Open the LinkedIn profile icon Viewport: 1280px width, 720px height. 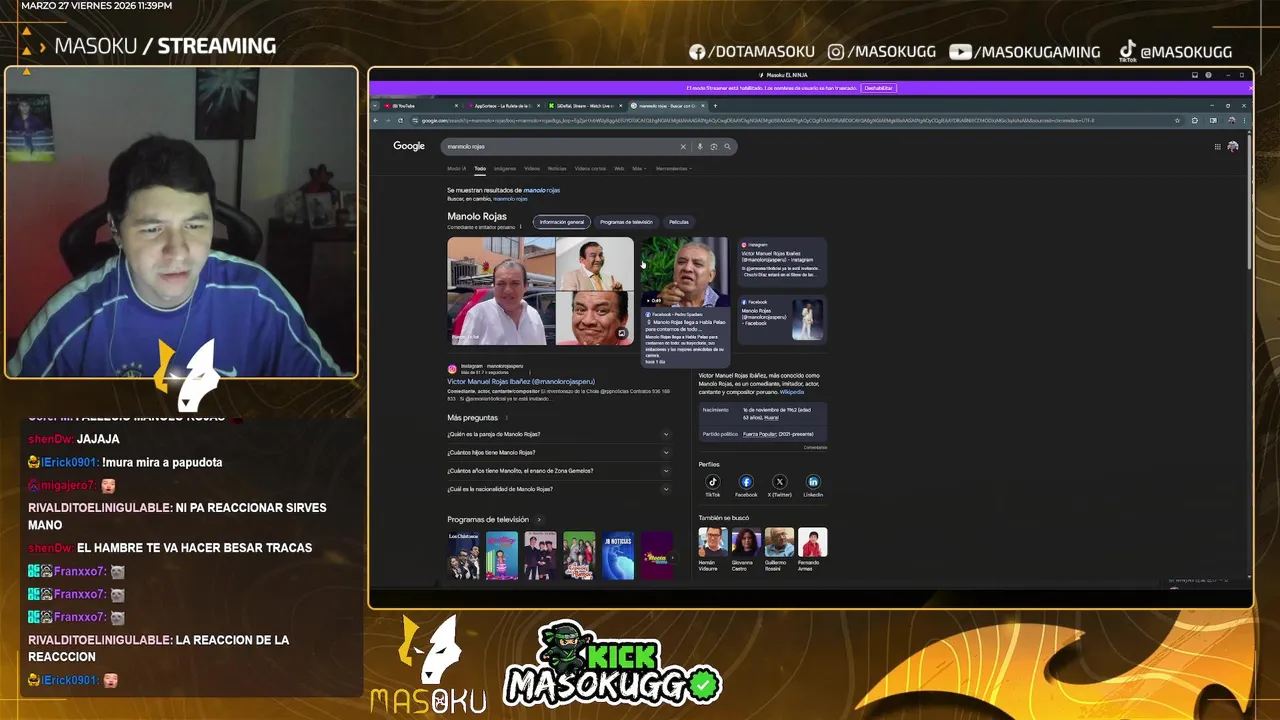(813, 482)
